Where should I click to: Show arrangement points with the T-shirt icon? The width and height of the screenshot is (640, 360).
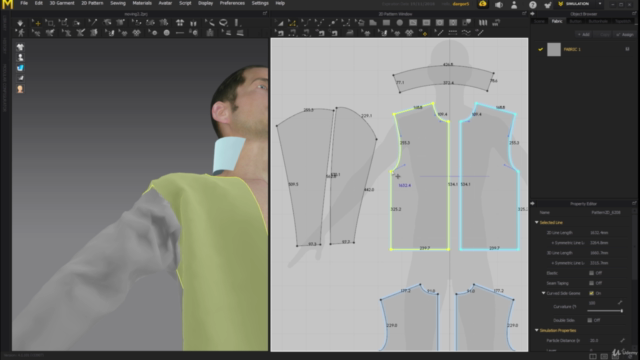click(180, 23)
